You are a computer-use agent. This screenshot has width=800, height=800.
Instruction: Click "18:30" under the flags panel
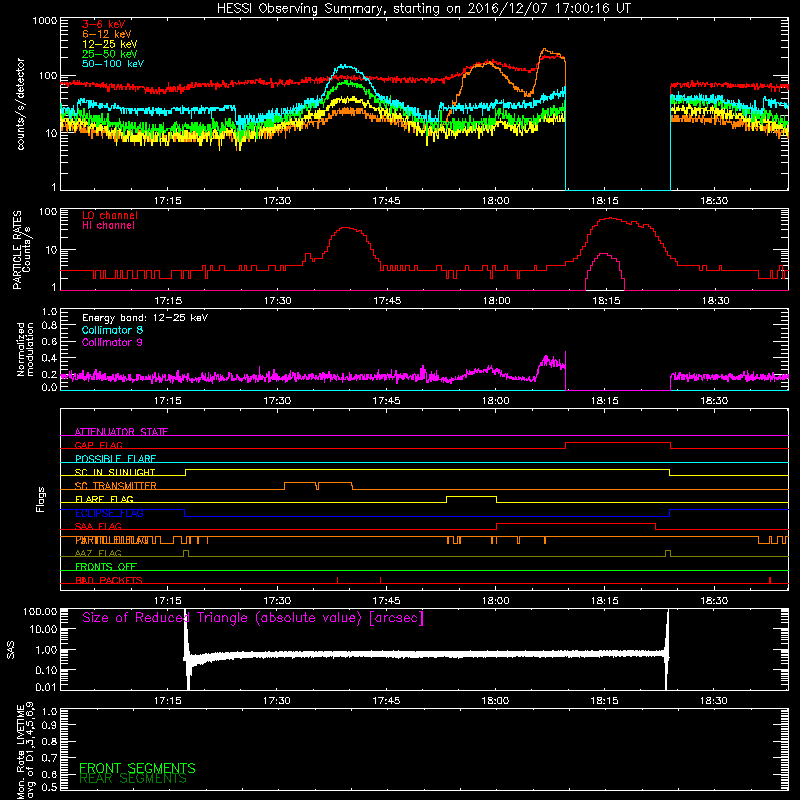pyautogui.click(x=714, y=601)
